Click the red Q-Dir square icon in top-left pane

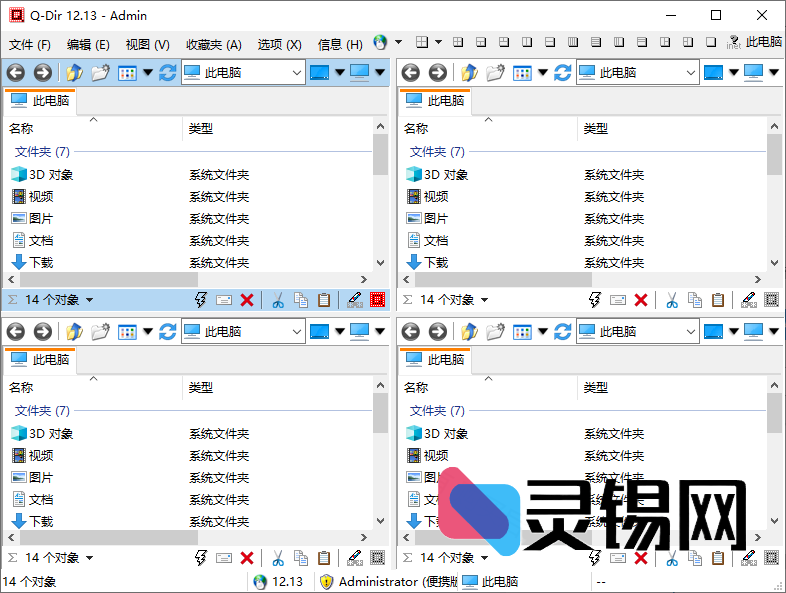[377, 300]
